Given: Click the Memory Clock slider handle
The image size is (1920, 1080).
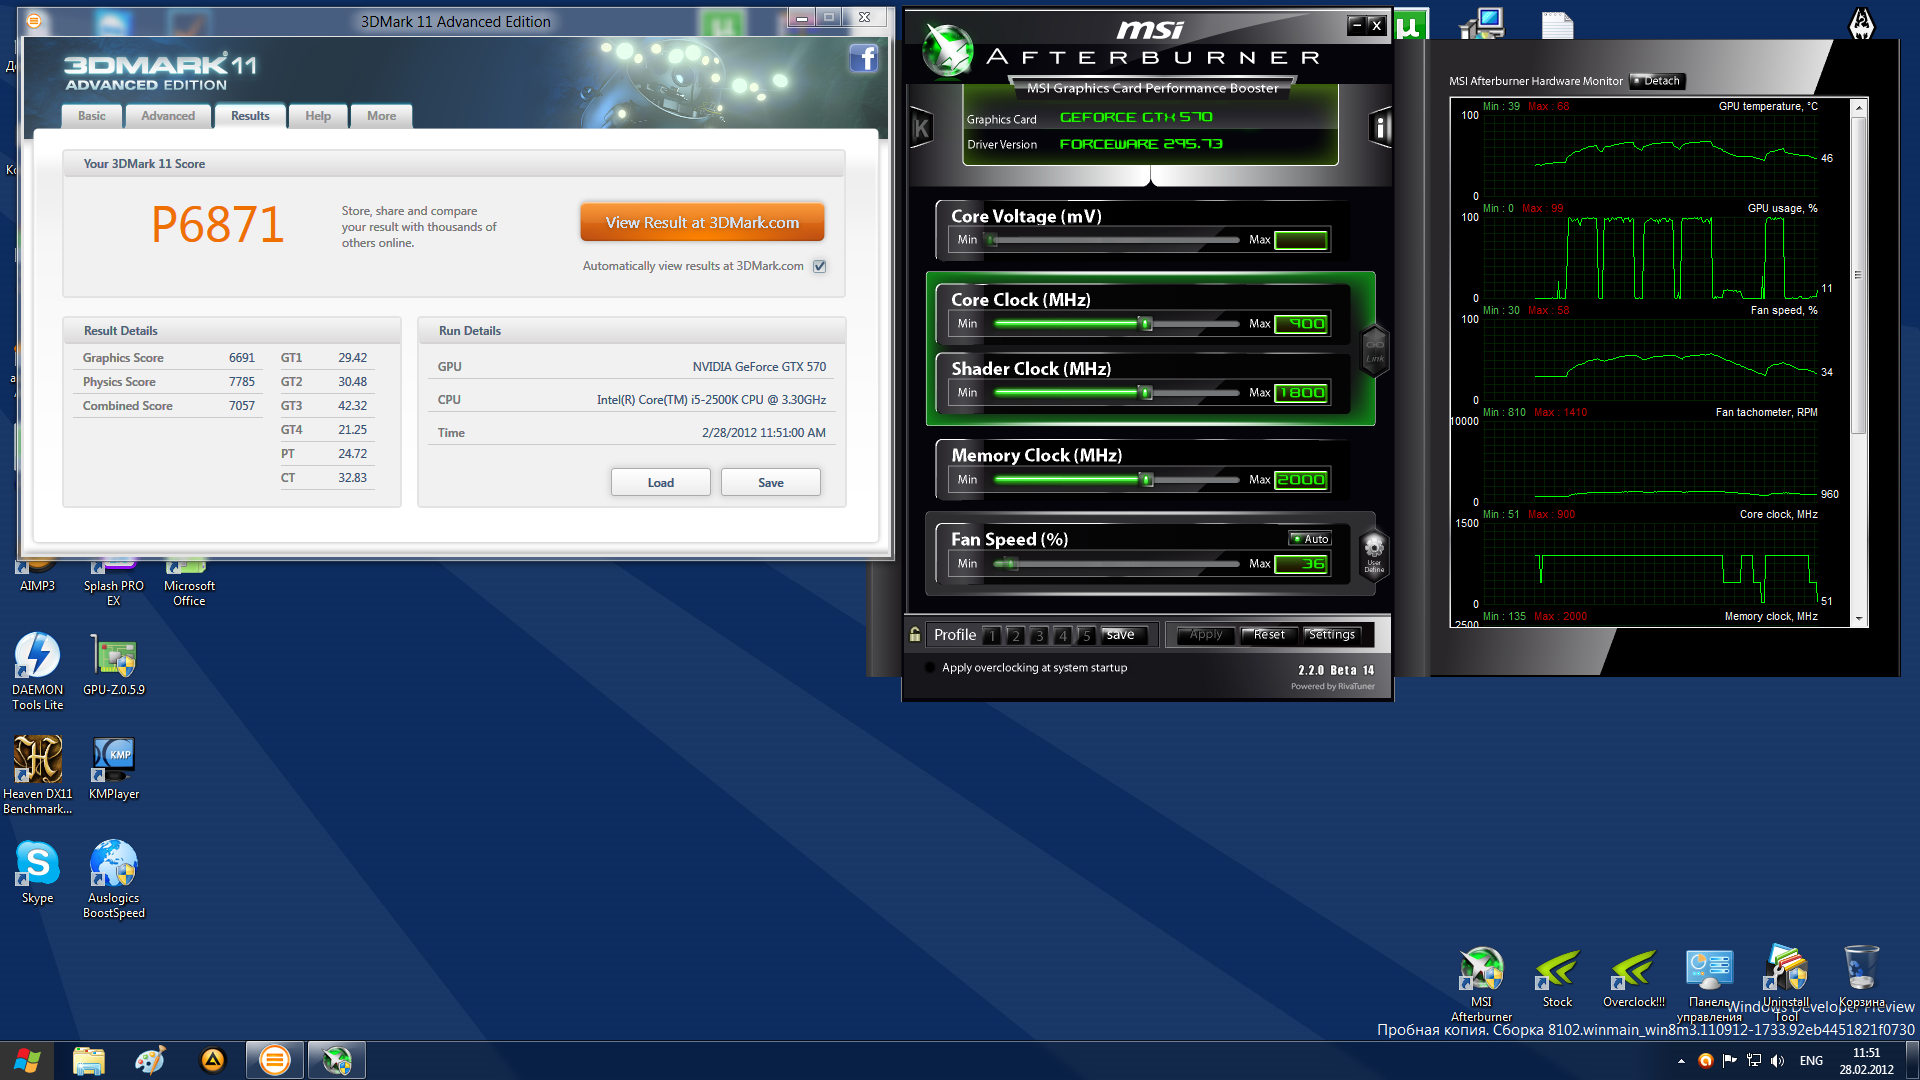Looking at the screenshot, I should click(x=1147, y=480).
